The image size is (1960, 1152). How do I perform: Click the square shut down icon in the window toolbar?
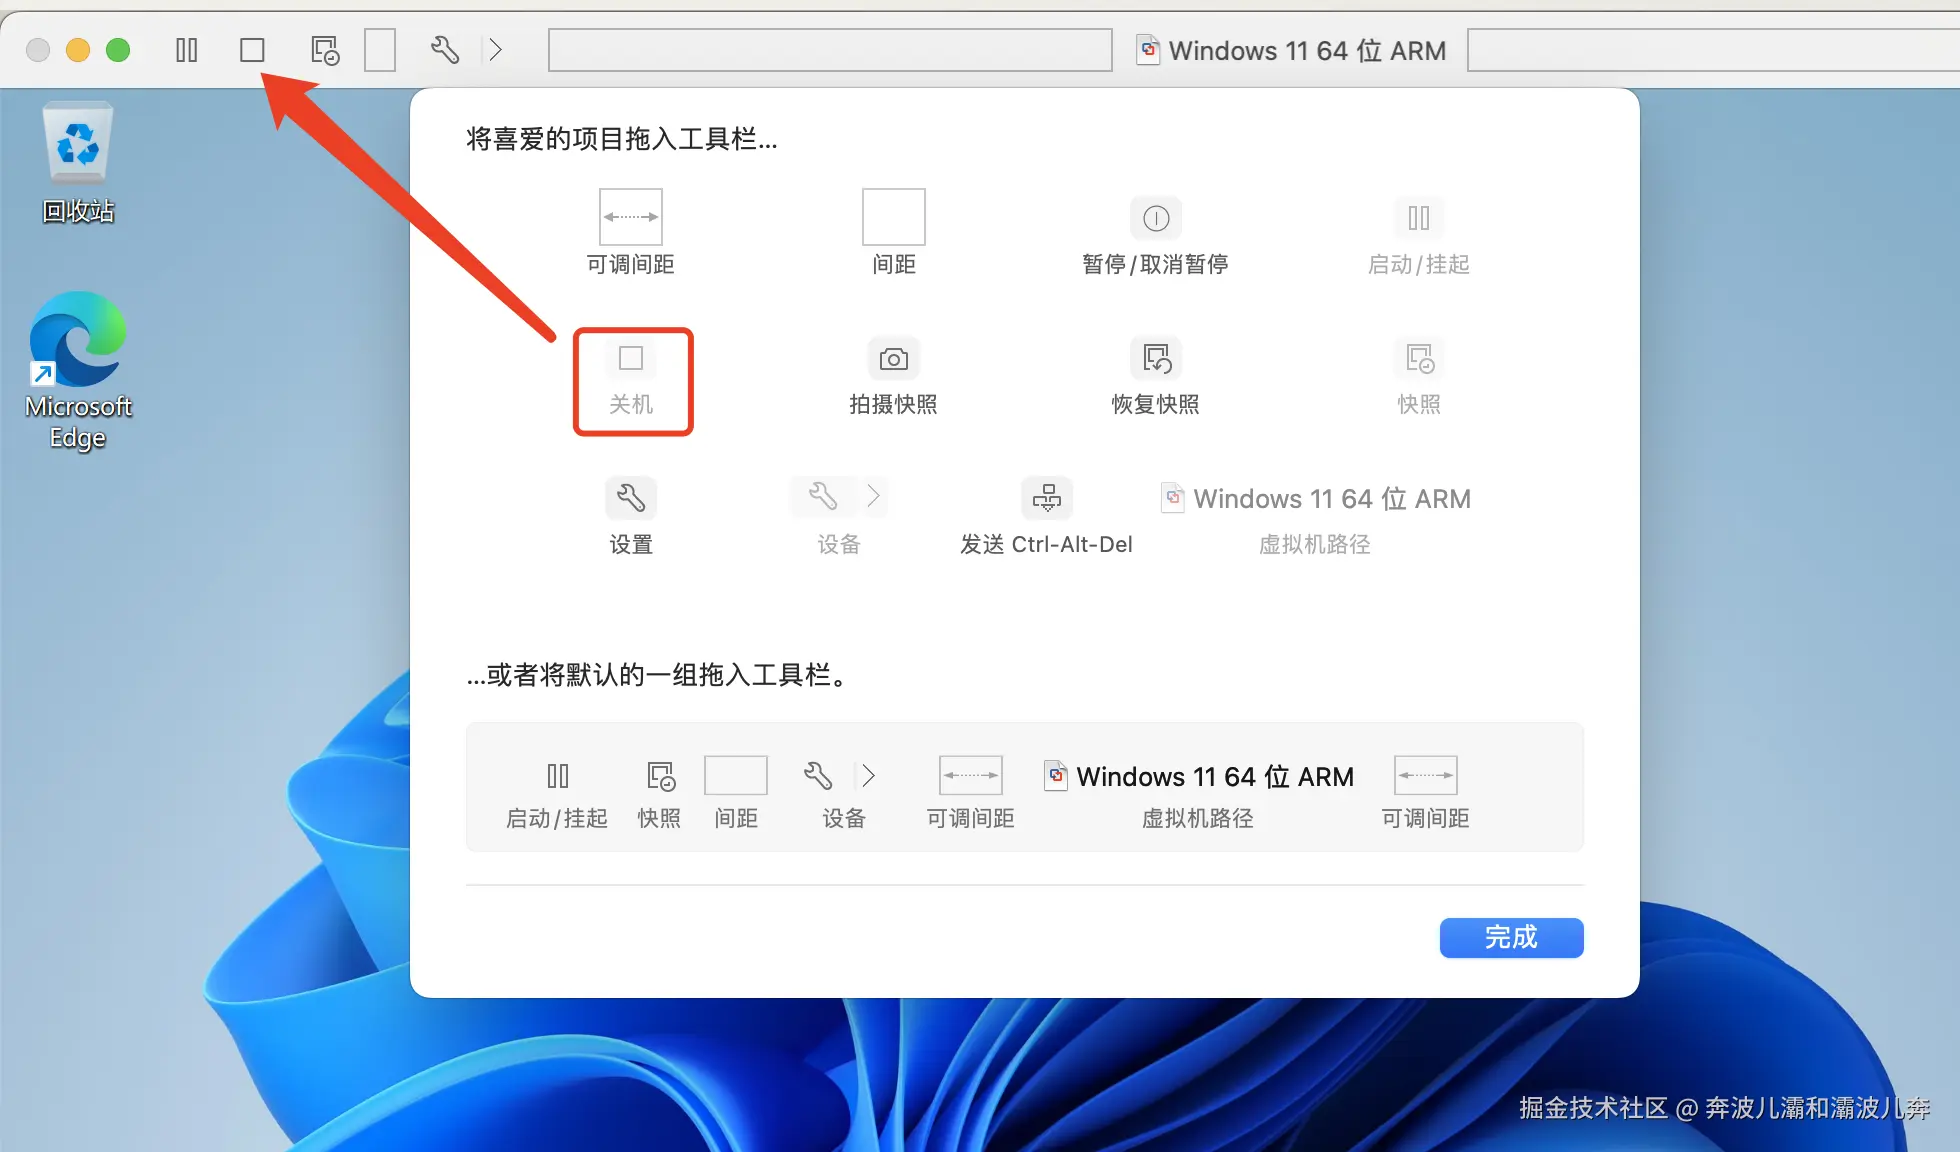tap(252, 50)
